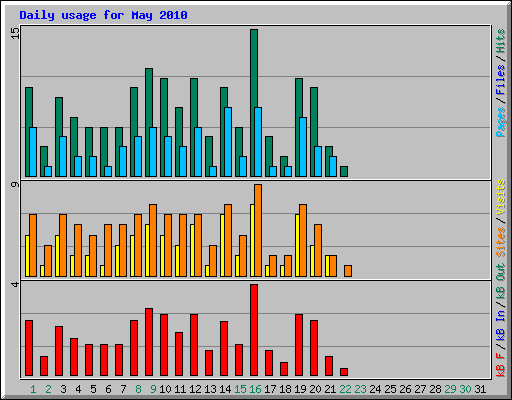Click the 'Files' legend label

tap(501, 80)
